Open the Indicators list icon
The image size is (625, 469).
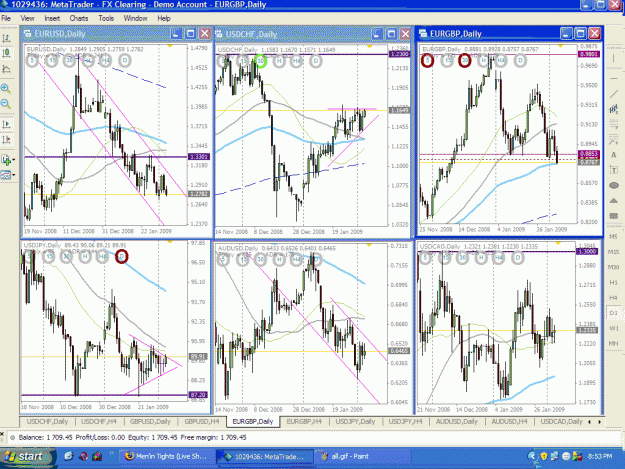6,160
